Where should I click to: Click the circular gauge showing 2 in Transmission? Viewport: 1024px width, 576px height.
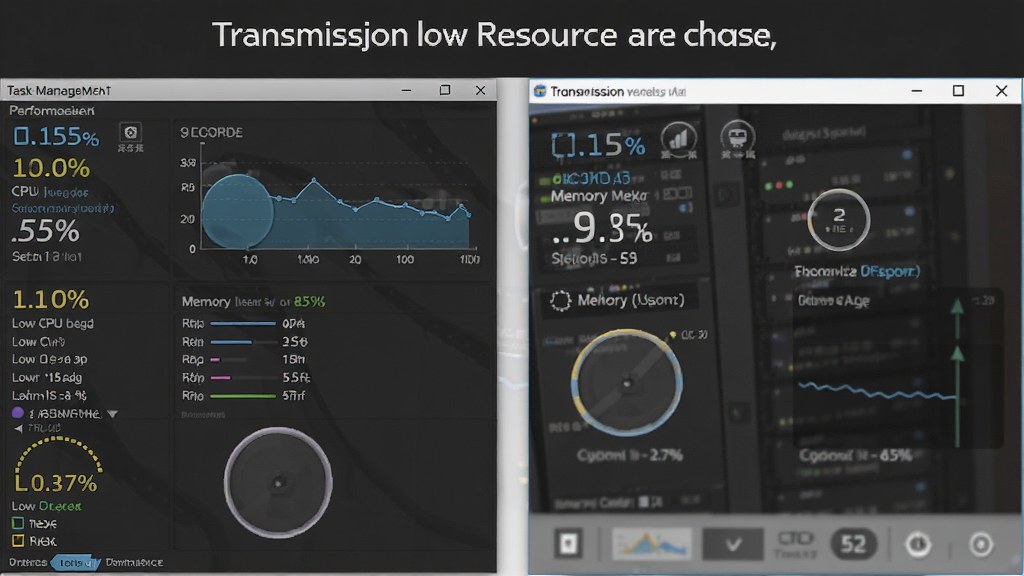pyautogui.click(x=839, y=220)
